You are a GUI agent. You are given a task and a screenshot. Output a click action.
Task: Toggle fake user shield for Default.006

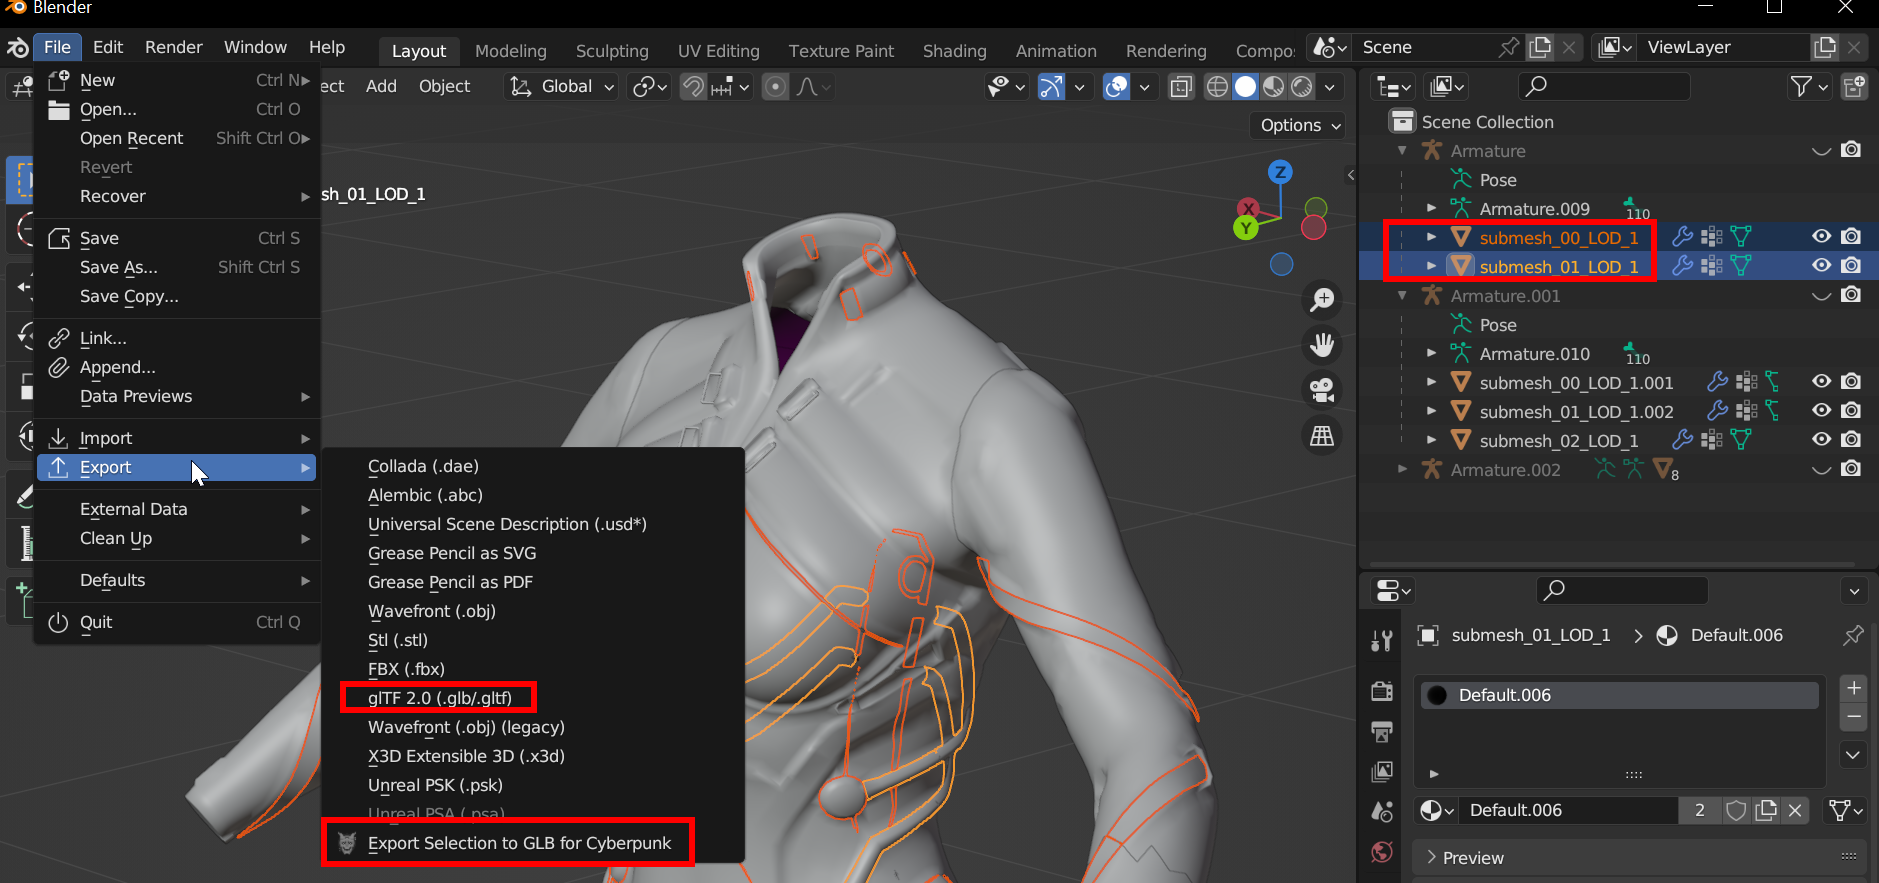[1736, 810]
